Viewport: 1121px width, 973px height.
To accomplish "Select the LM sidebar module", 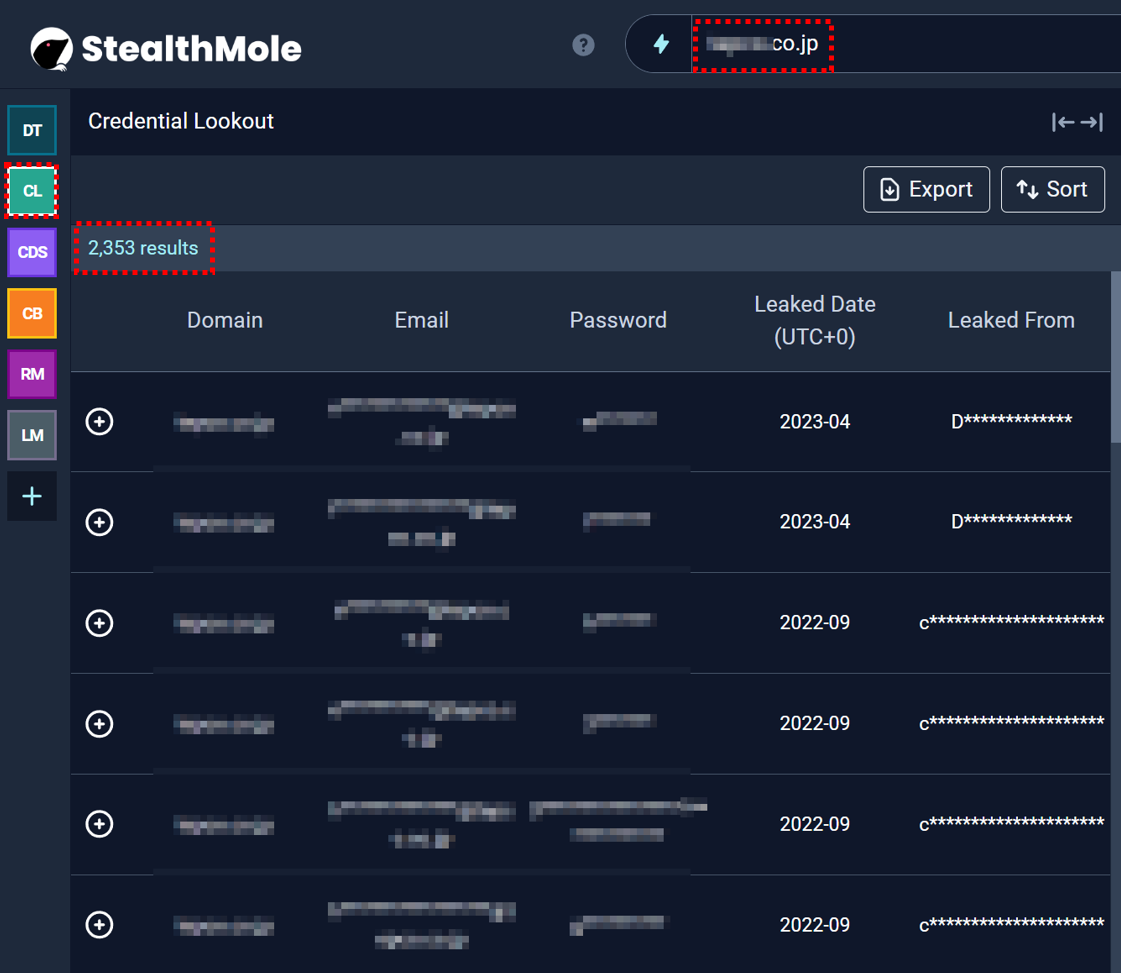I will click(32, 435).
